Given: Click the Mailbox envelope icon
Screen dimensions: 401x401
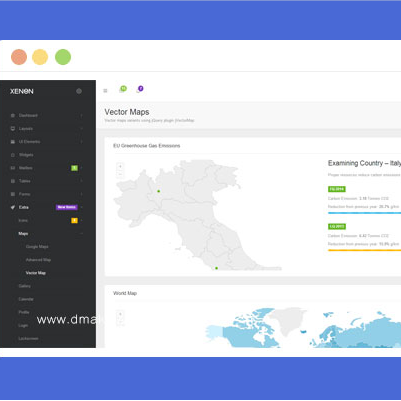Looking at the screenshot, I should (13, 168).
